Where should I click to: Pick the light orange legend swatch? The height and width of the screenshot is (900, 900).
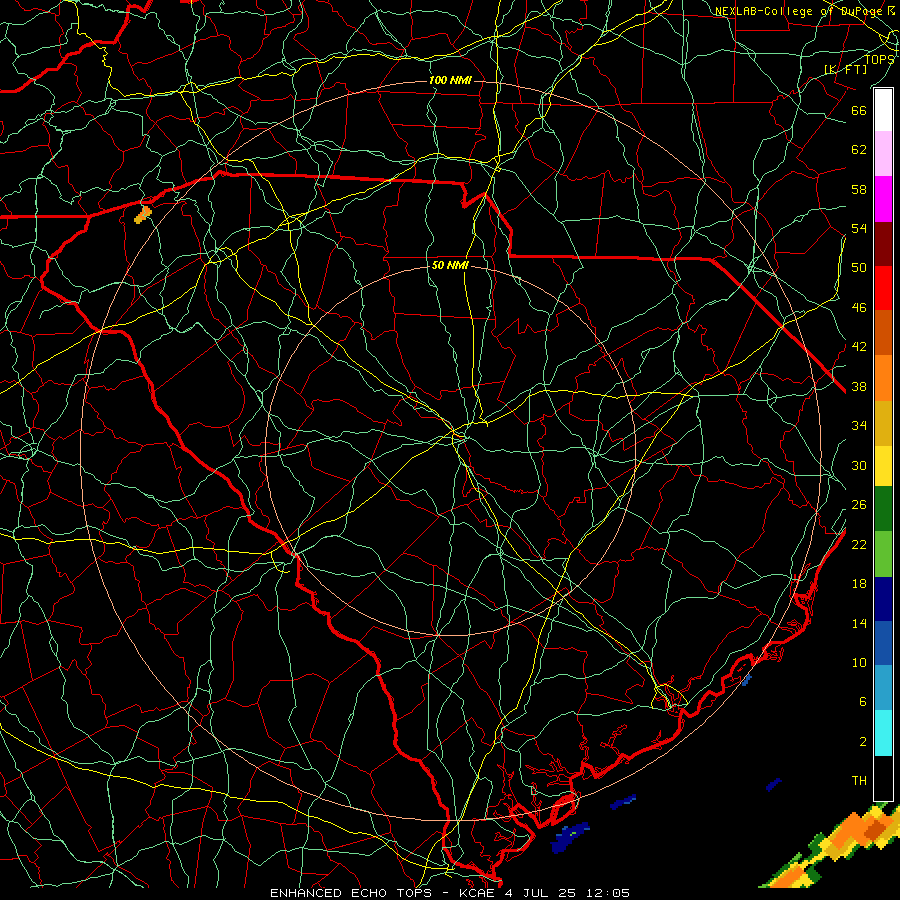click(x=883, y=378)
